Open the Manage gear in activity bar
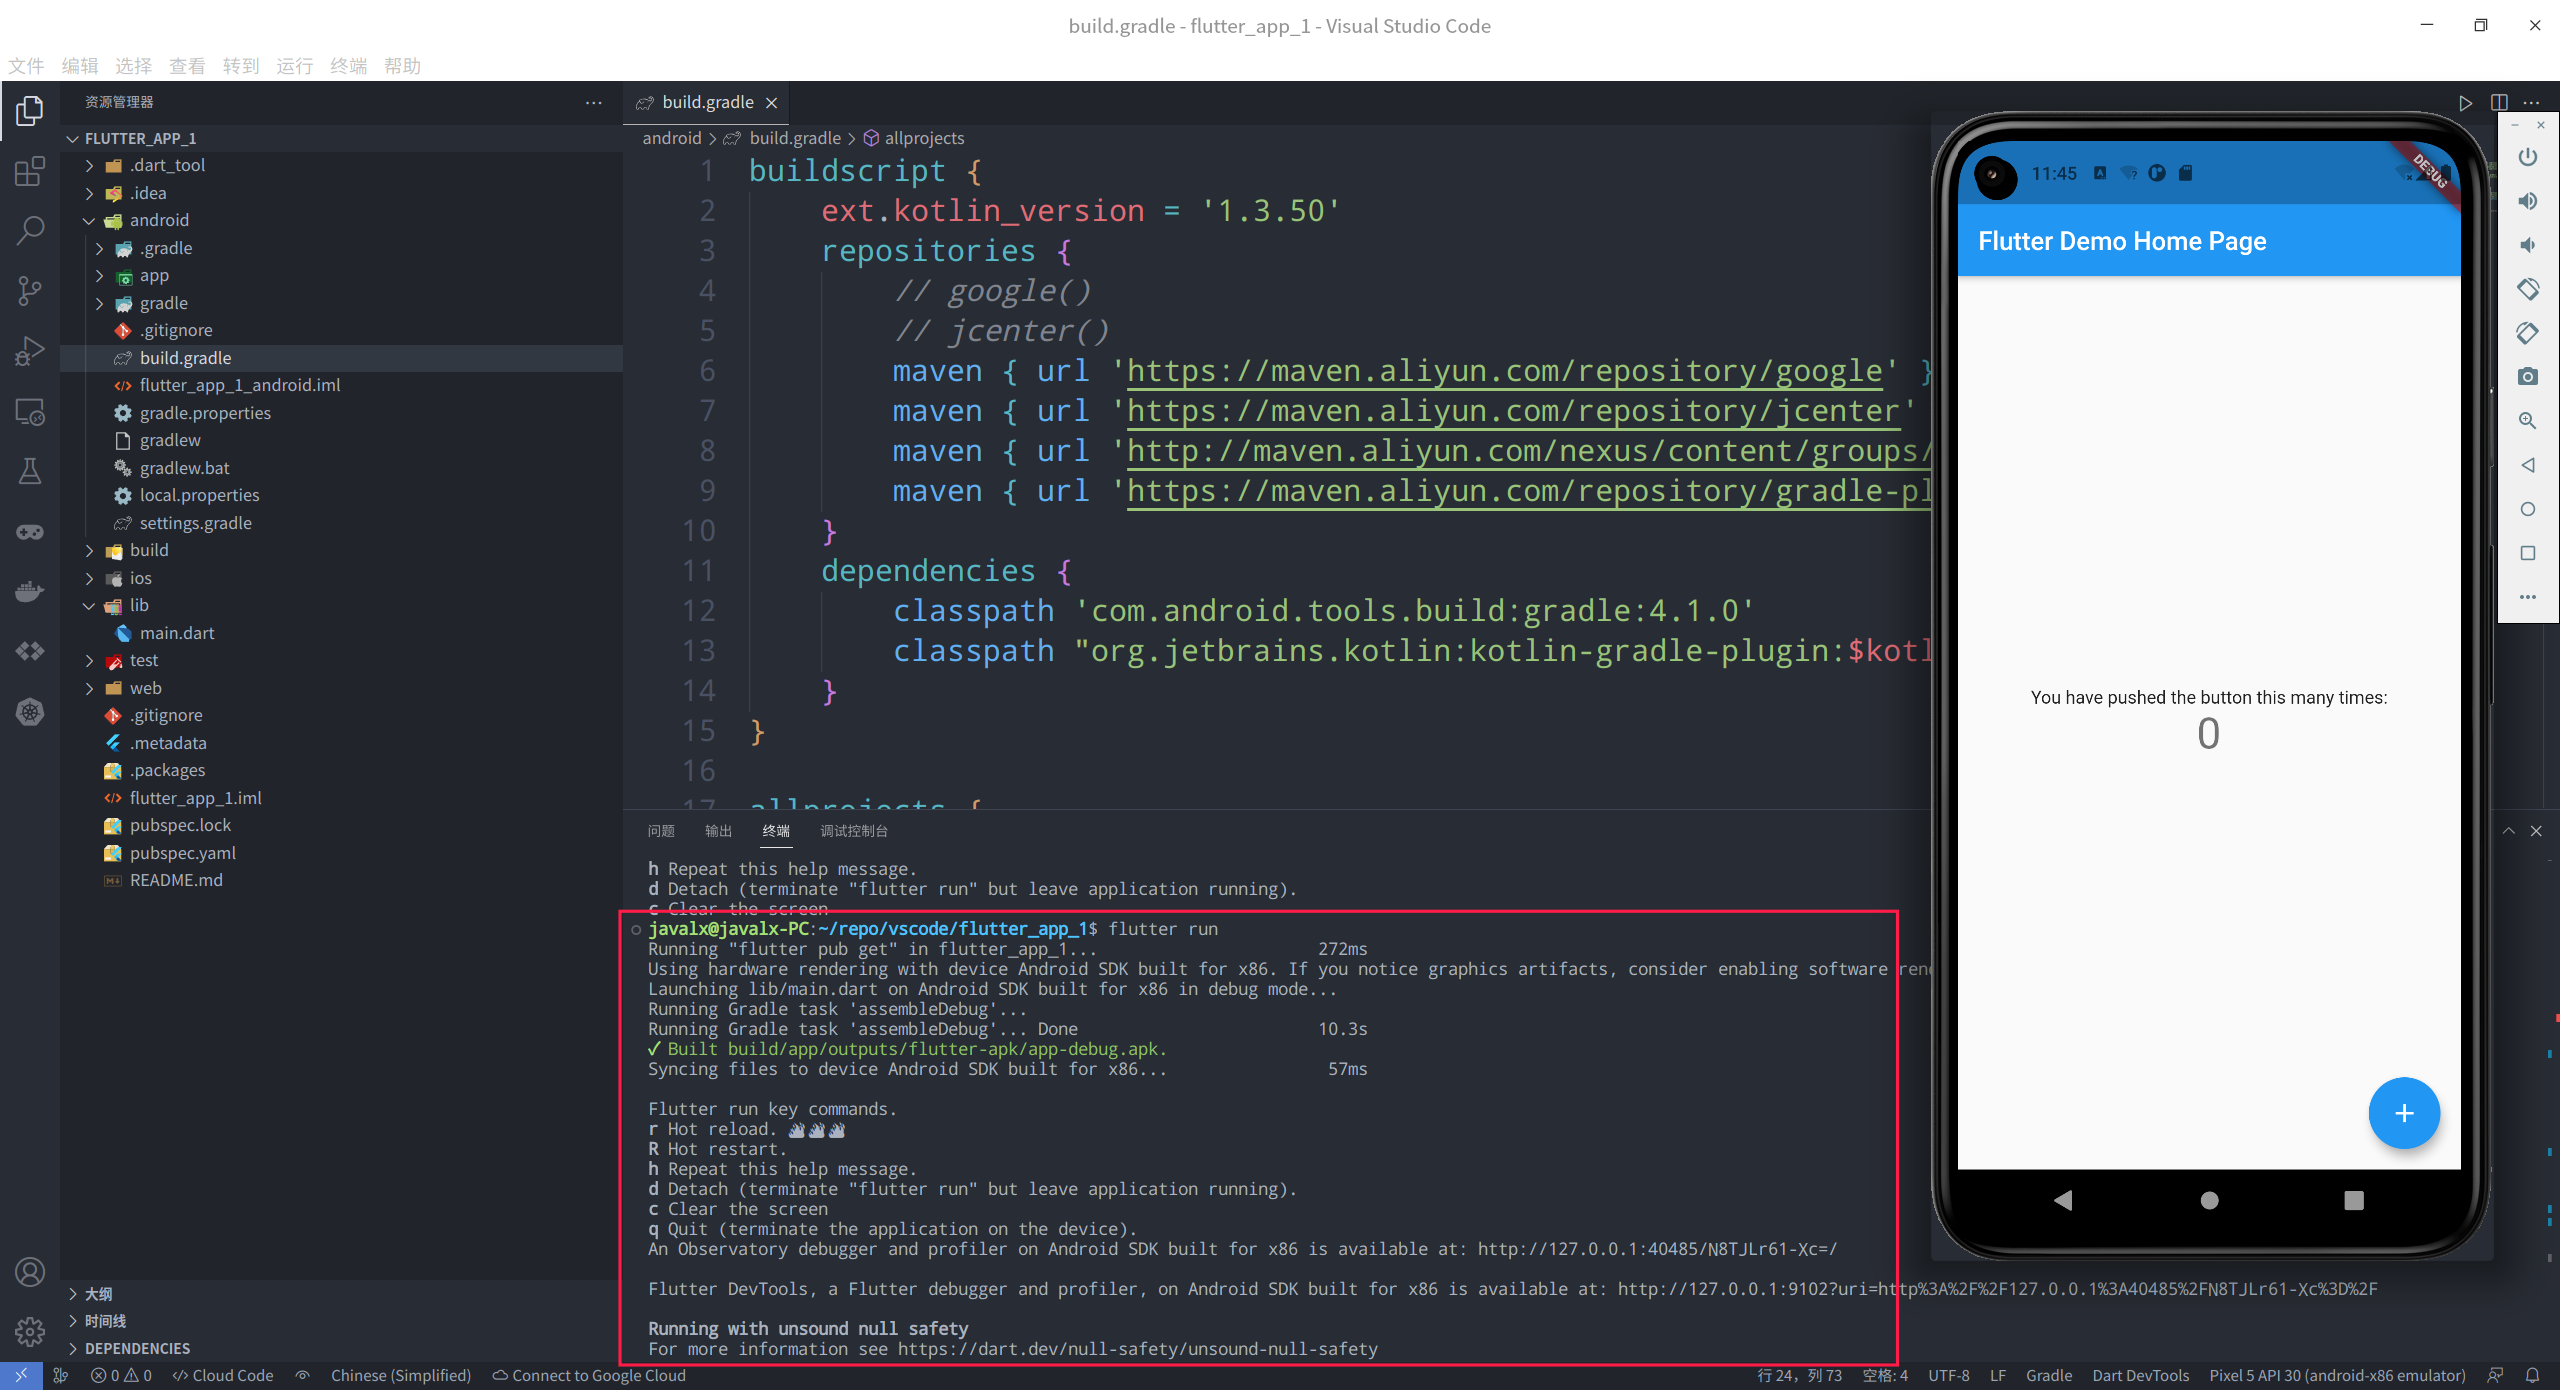The height and width of the screenshot is (1390, 2560). (x=30, y=1331)
